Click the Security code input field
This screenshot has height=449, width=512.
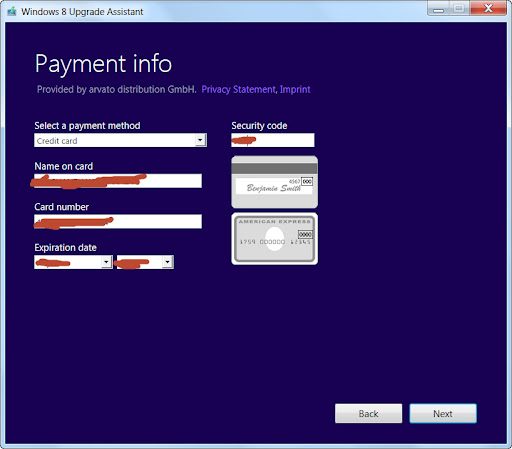tap(273, 140)
